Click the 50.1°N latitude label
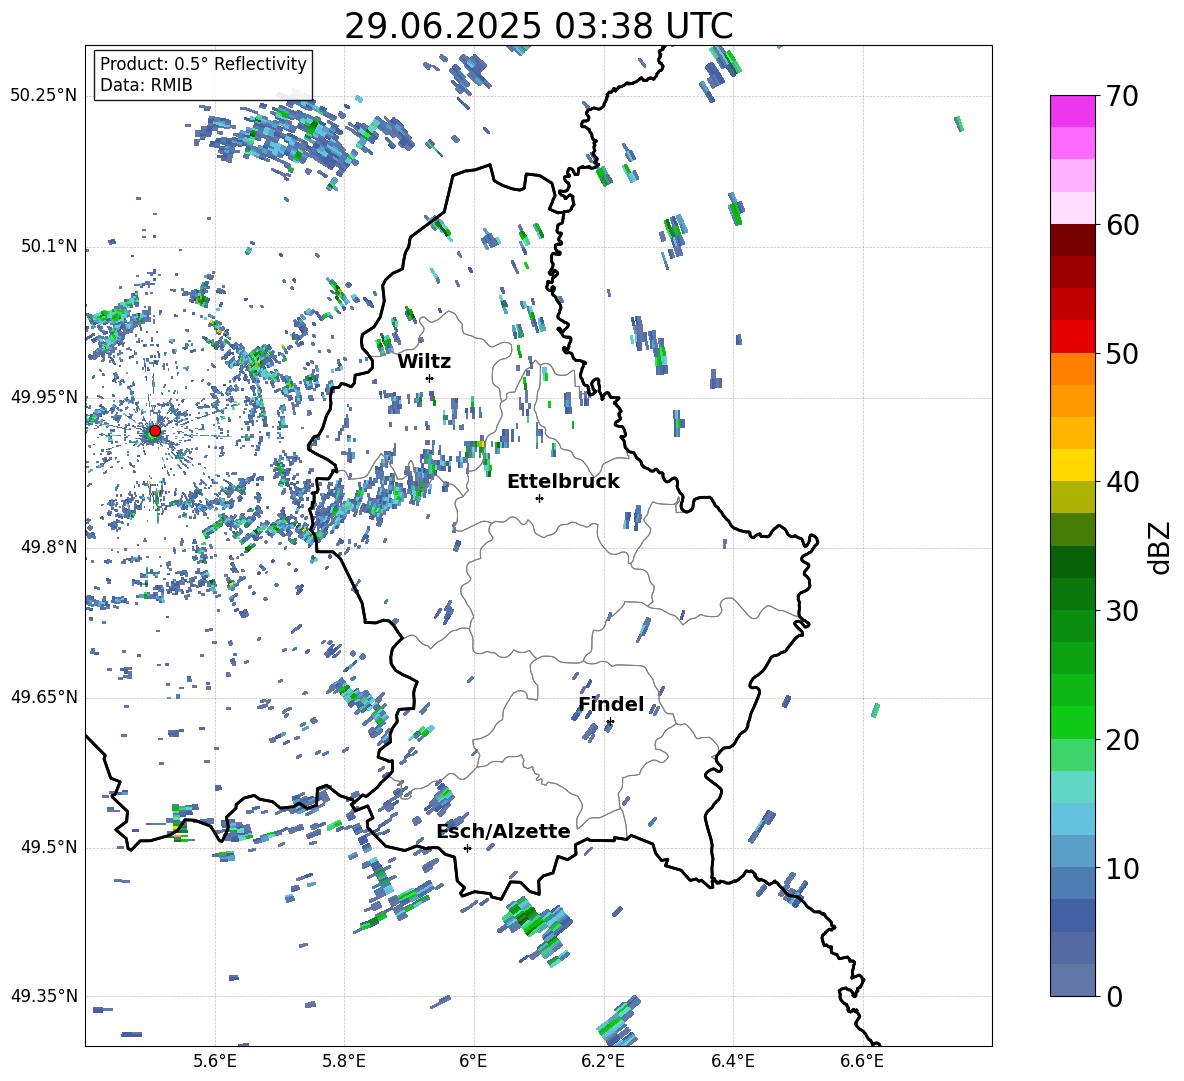Screen dimensions: 1184x1081 click(x=49, y=246)
